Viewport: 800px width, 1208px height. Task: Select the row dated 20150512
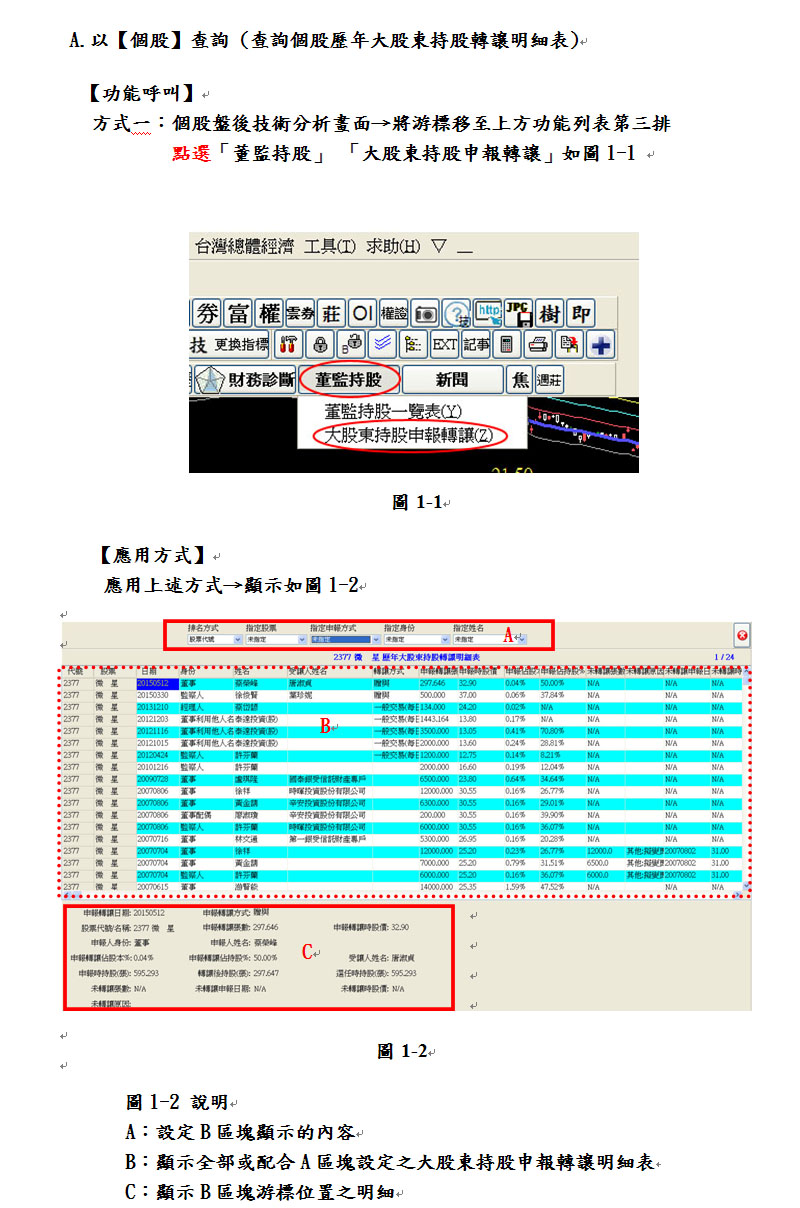click(x=403, y=682)
